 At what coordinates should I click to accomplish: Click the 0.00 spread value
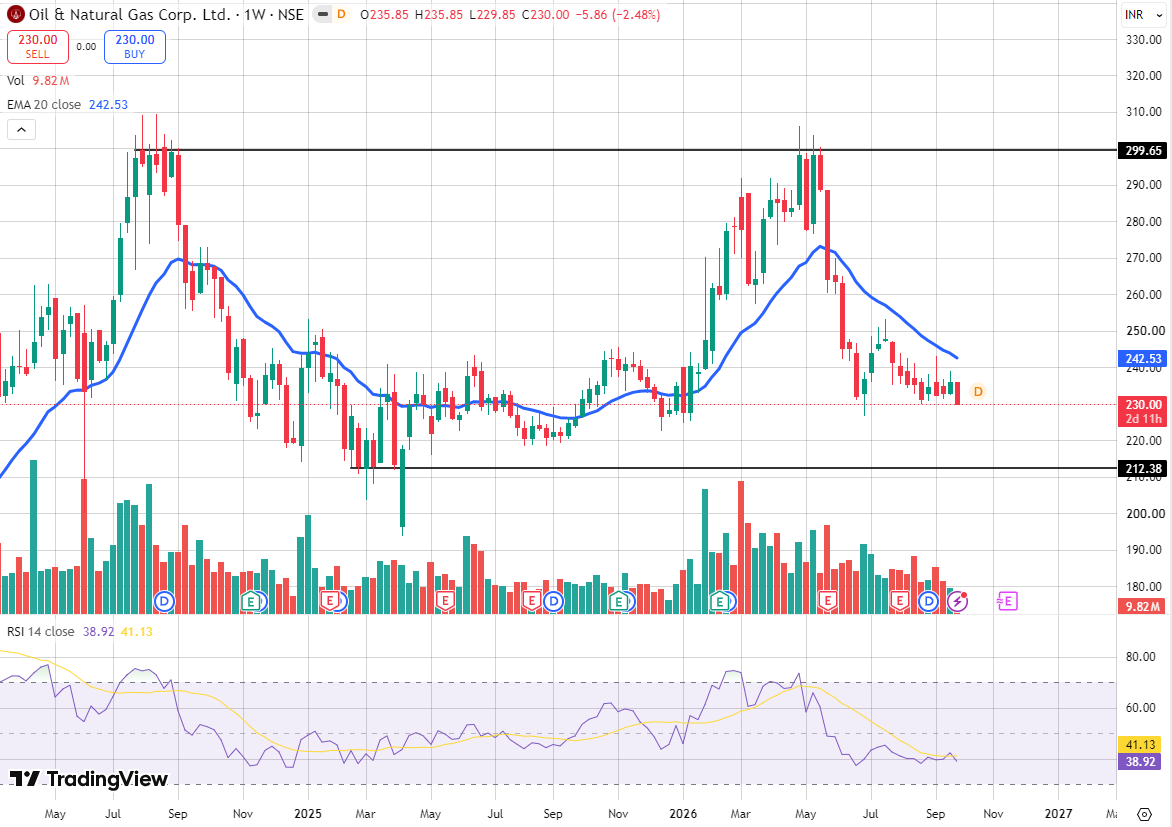pyautogui.click(x=86, y=46)
